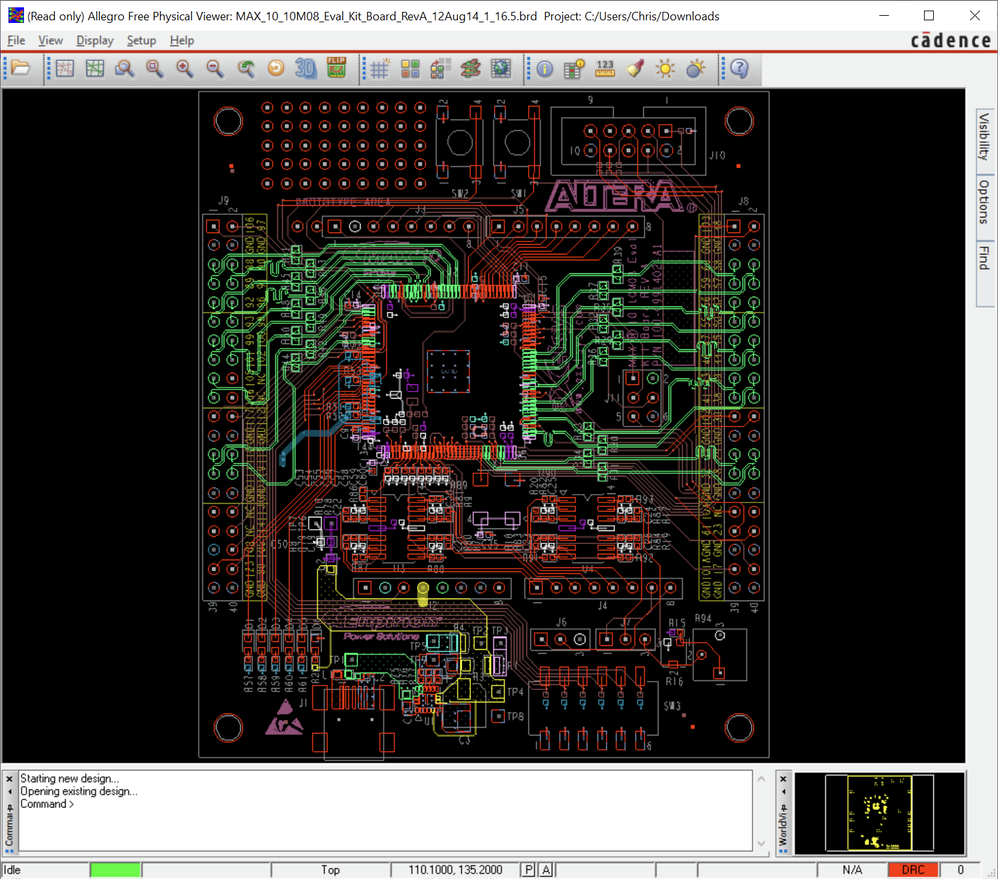Open the File menu

coord(16,40)
